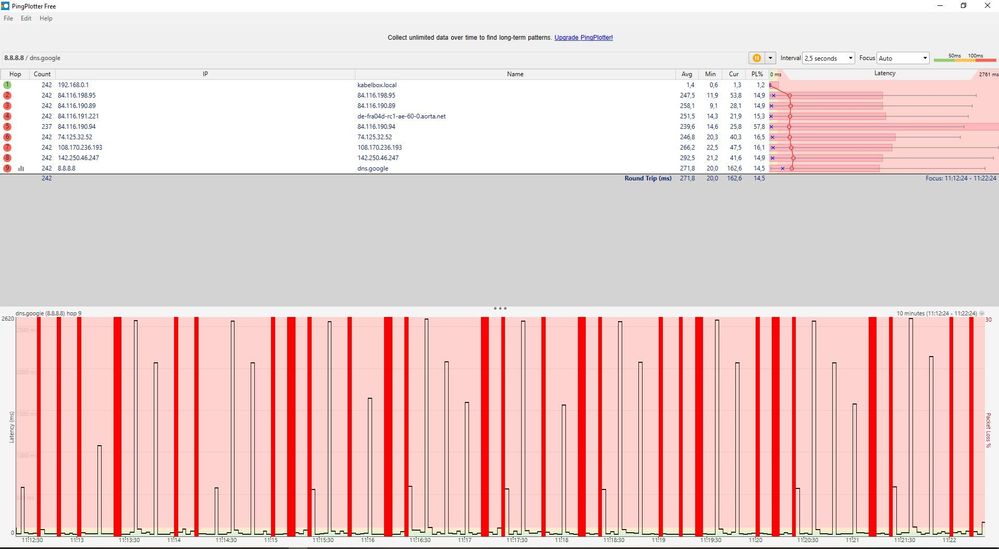Click the Latency graph column header
This screenshot has width=999, height=549.
pyautogui.click(x=884, y=74)
